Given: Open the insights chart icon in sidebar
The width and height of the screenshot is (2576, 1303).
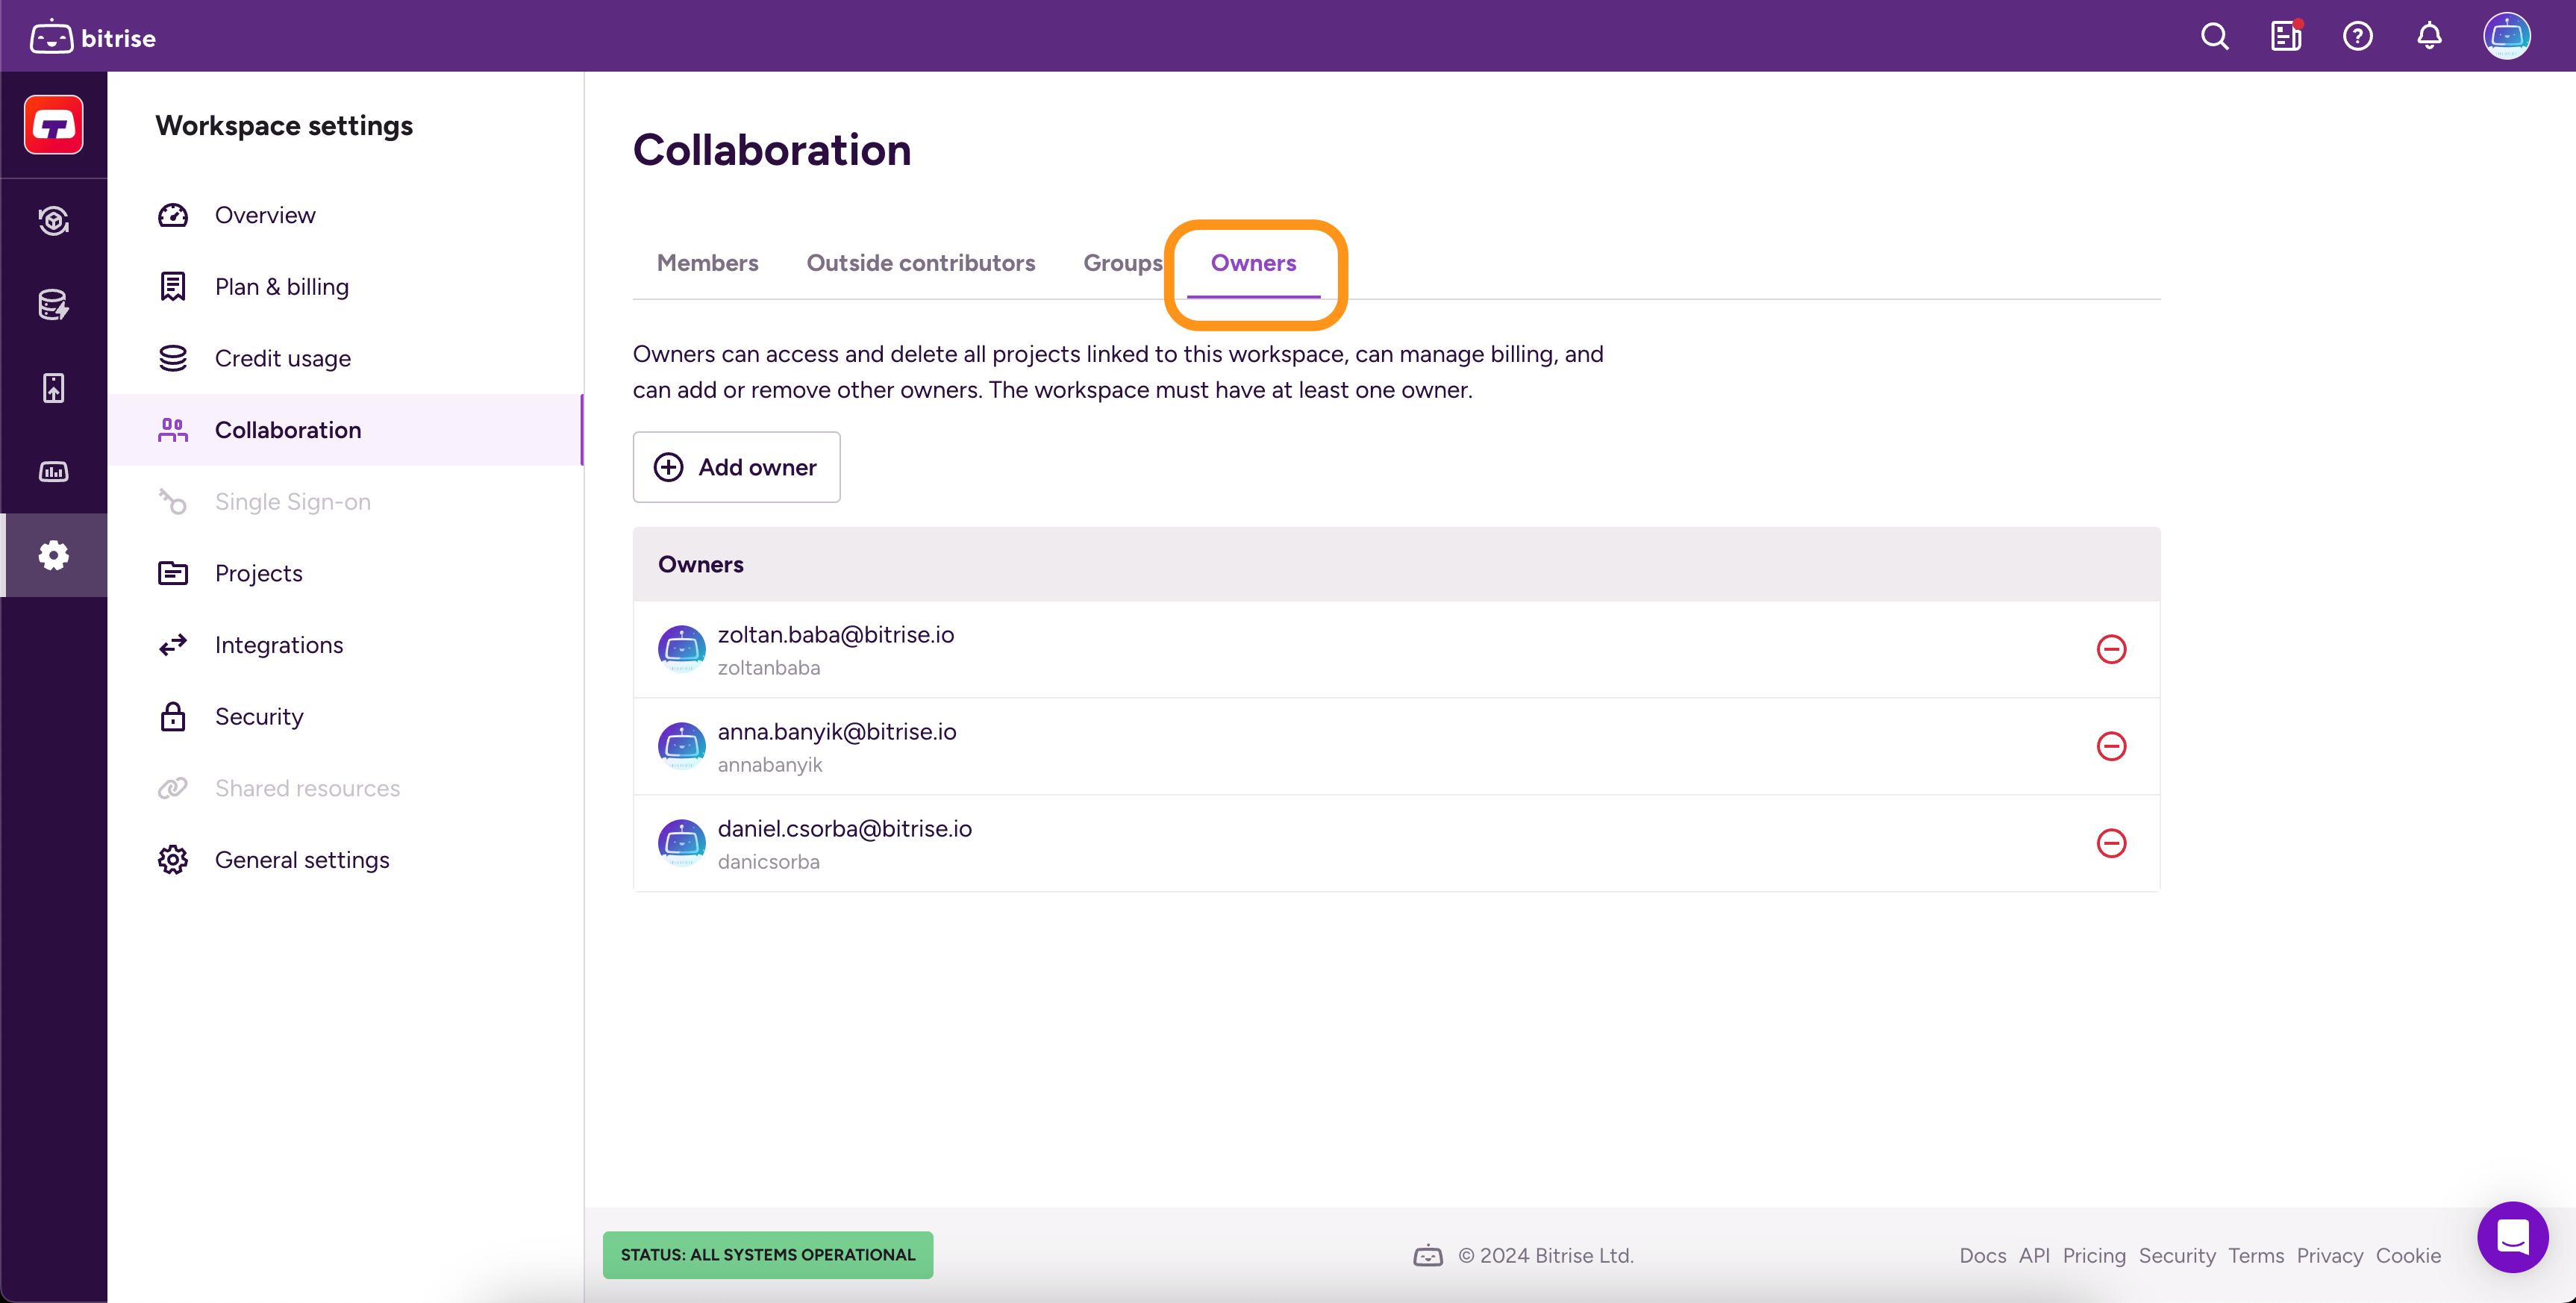Looking at the screenshot, I should tap(54, 471).
